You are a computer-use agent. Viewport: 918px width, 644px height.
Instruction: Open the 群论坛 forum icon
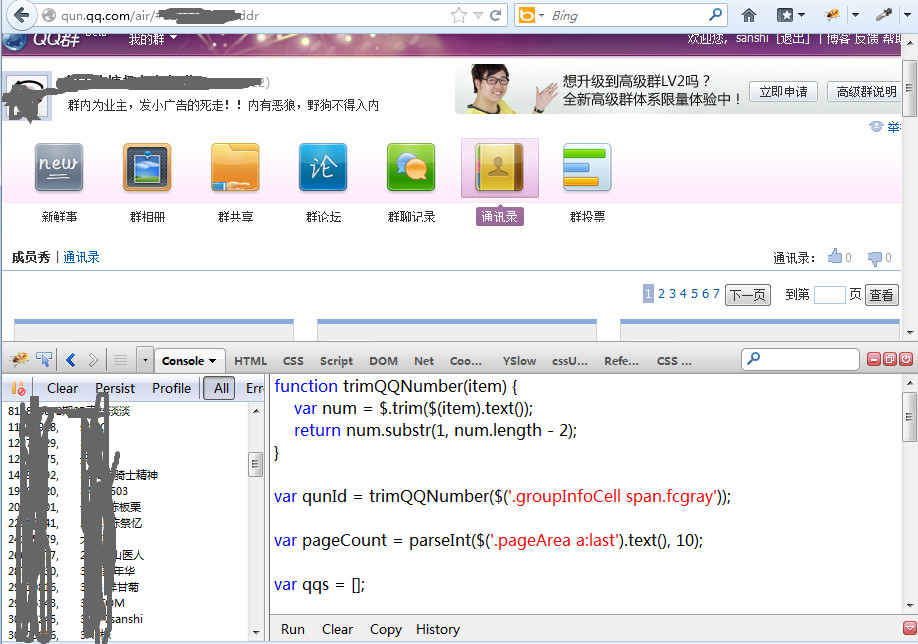point(323,168)
